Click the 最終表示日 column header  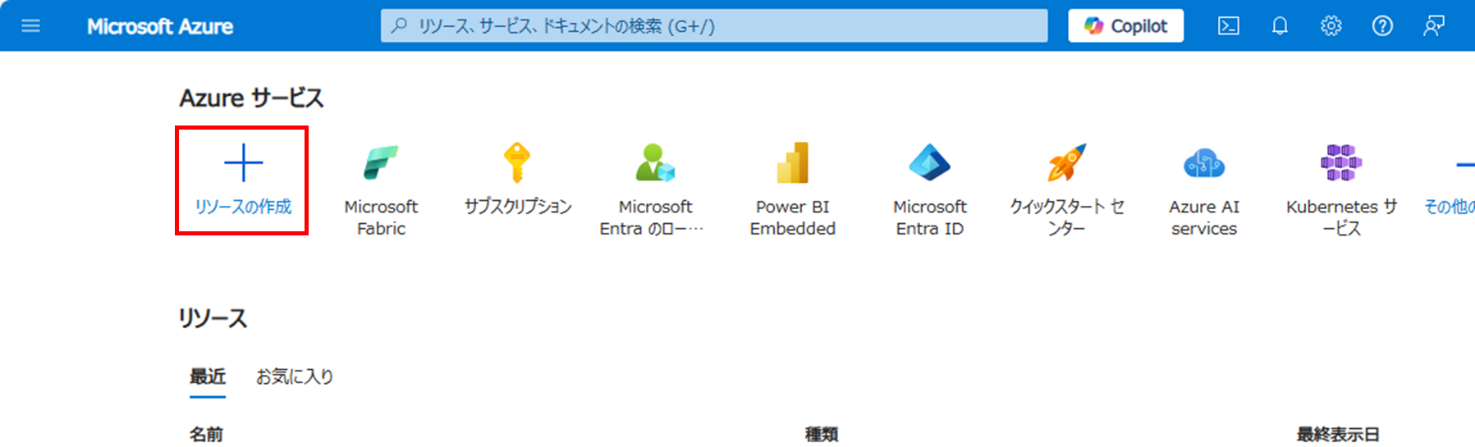[x=1338, y=434]
